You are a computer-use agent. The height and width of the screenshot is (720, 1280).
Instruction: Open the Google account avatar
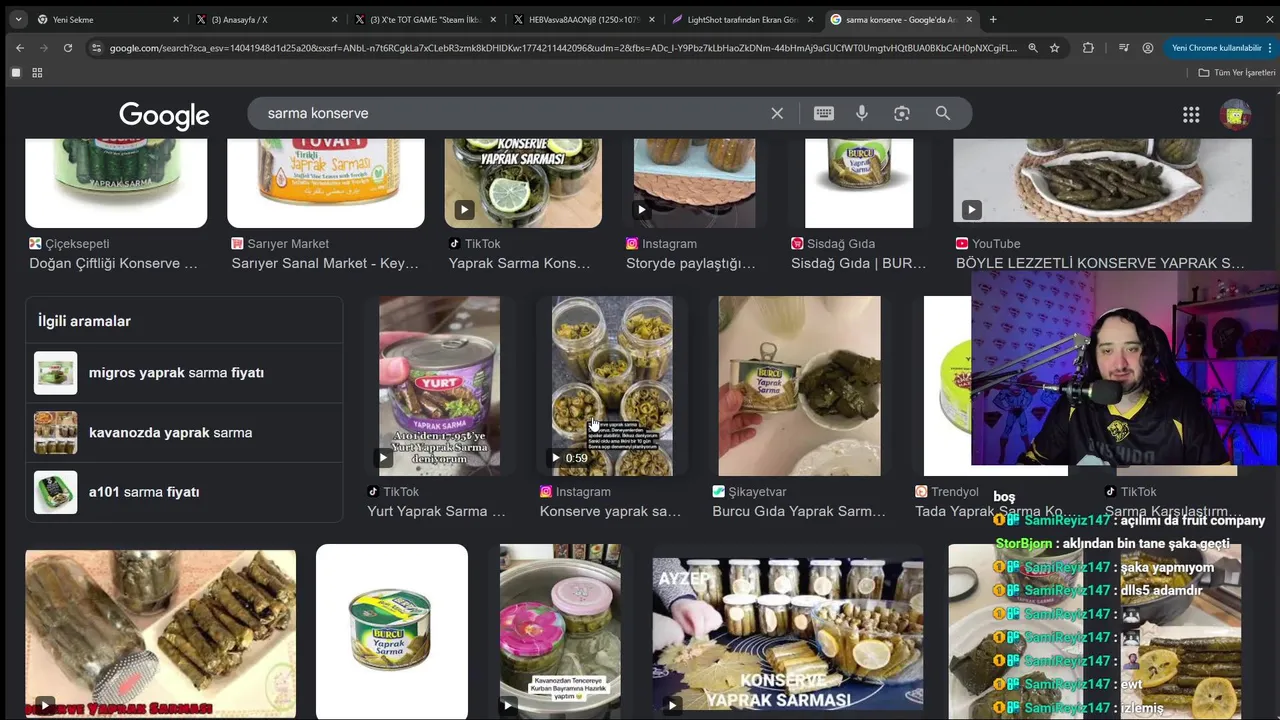coord(1235,114)
